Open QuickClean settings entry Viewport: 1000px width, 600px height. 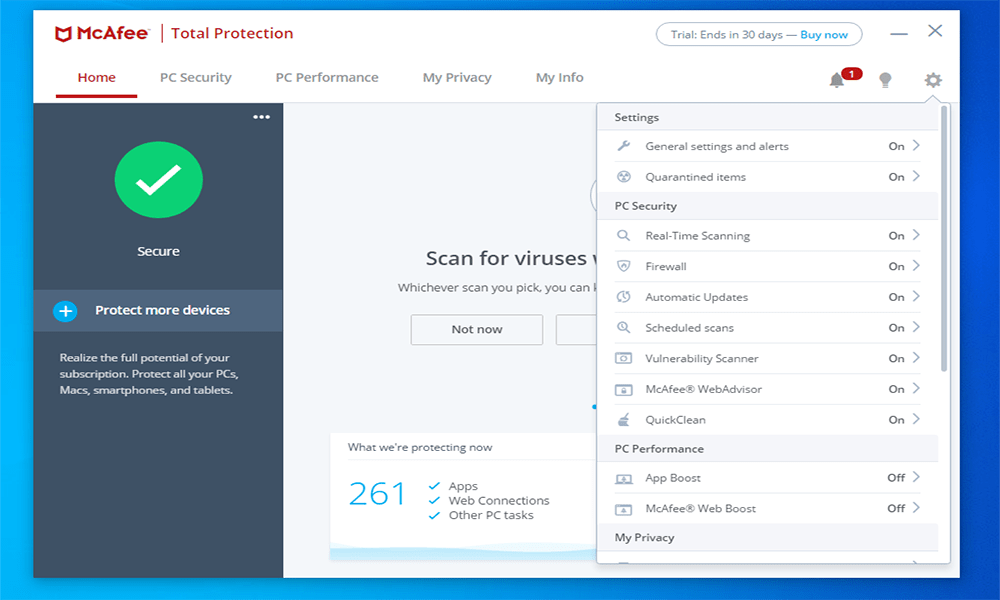768,420
